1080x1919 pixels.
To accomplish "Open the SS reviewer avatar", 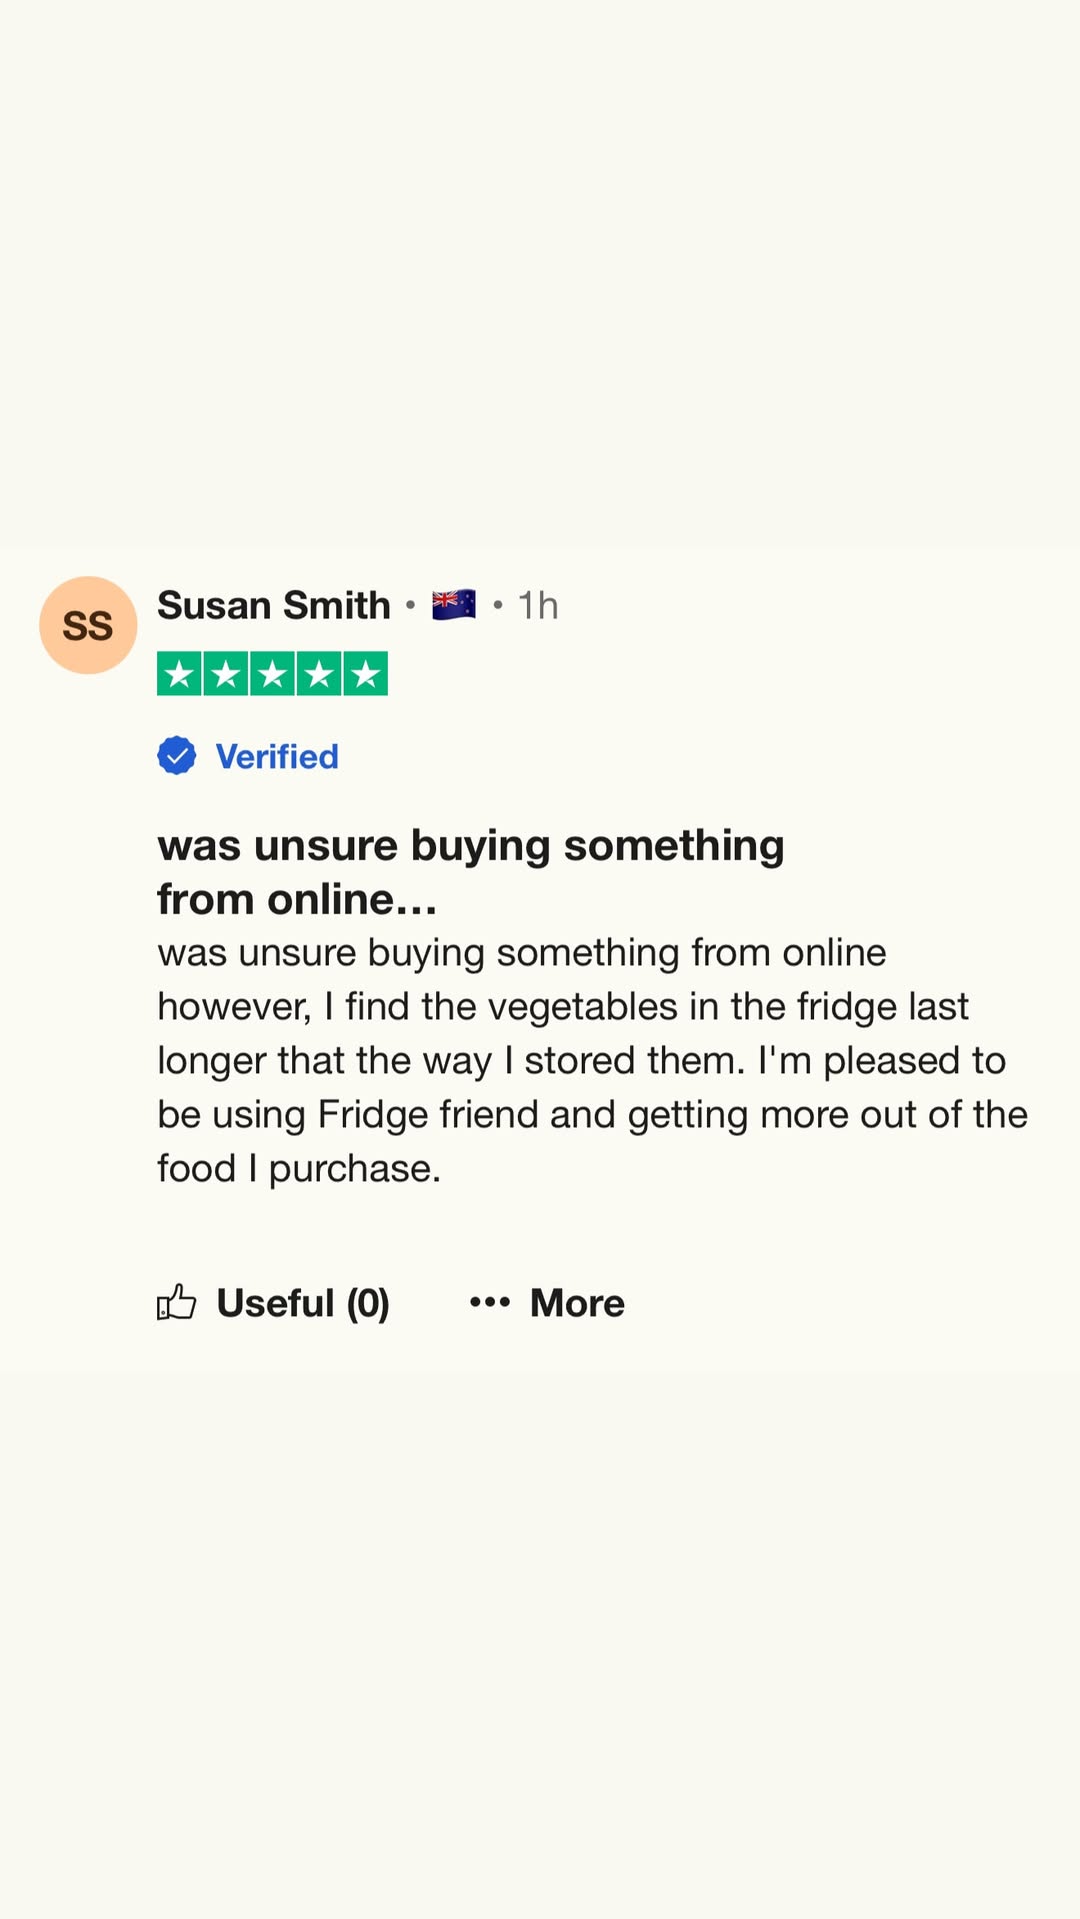I will 88,625.
